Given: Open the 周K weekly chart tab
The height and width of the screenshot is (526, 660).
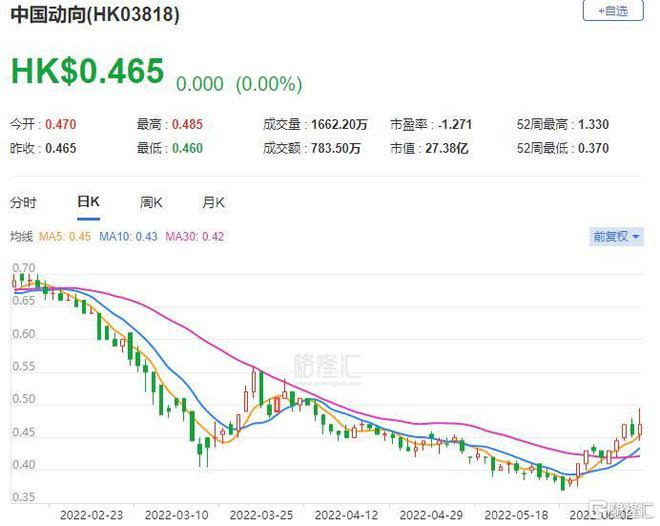Looking at the screenshot, I should [x=151, y=203].
